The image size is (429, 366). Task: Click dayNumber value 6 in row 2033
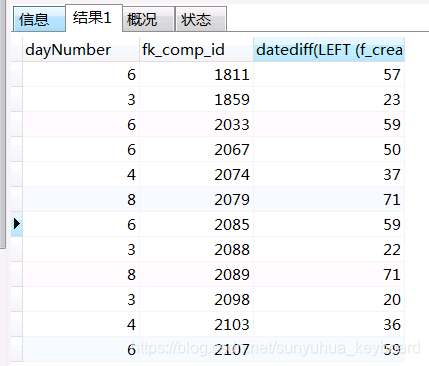pyautogui.click(x=81, y=124)
